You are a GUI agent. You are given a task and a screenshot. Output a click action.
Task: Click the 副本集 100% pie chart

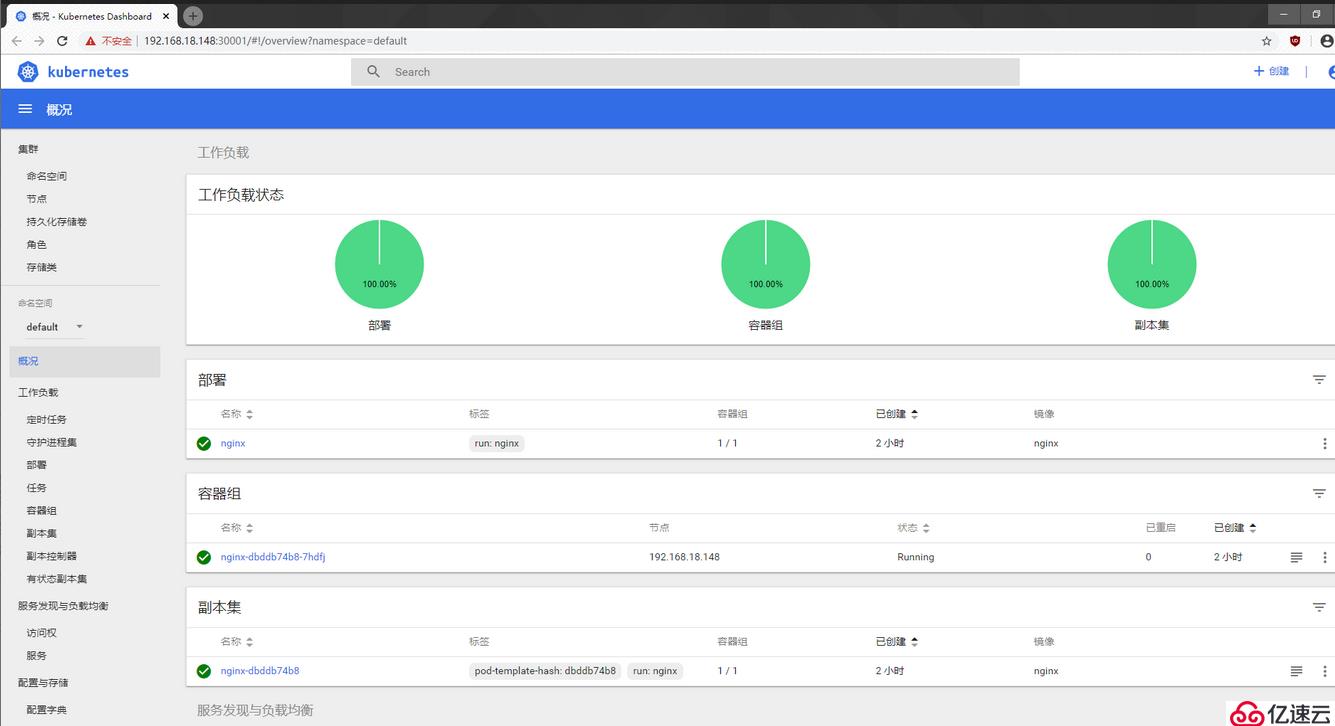coord(1152,264)
